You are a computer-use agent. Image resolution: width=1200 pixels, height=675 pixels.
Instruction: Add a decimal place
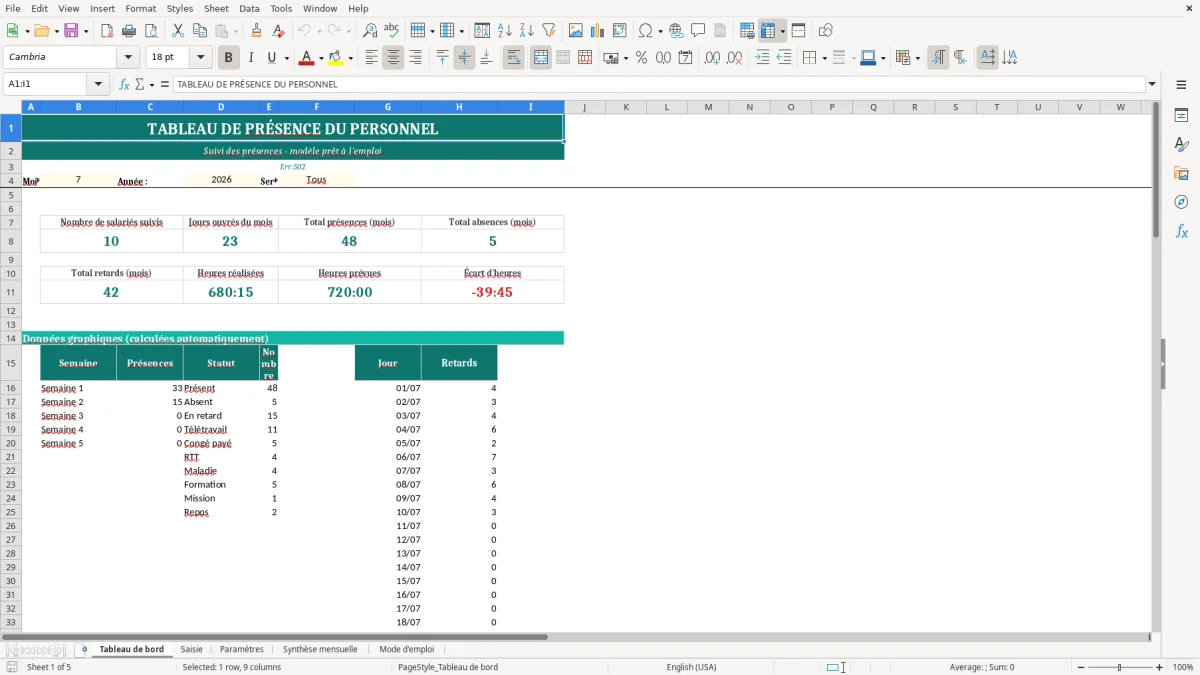713,58
